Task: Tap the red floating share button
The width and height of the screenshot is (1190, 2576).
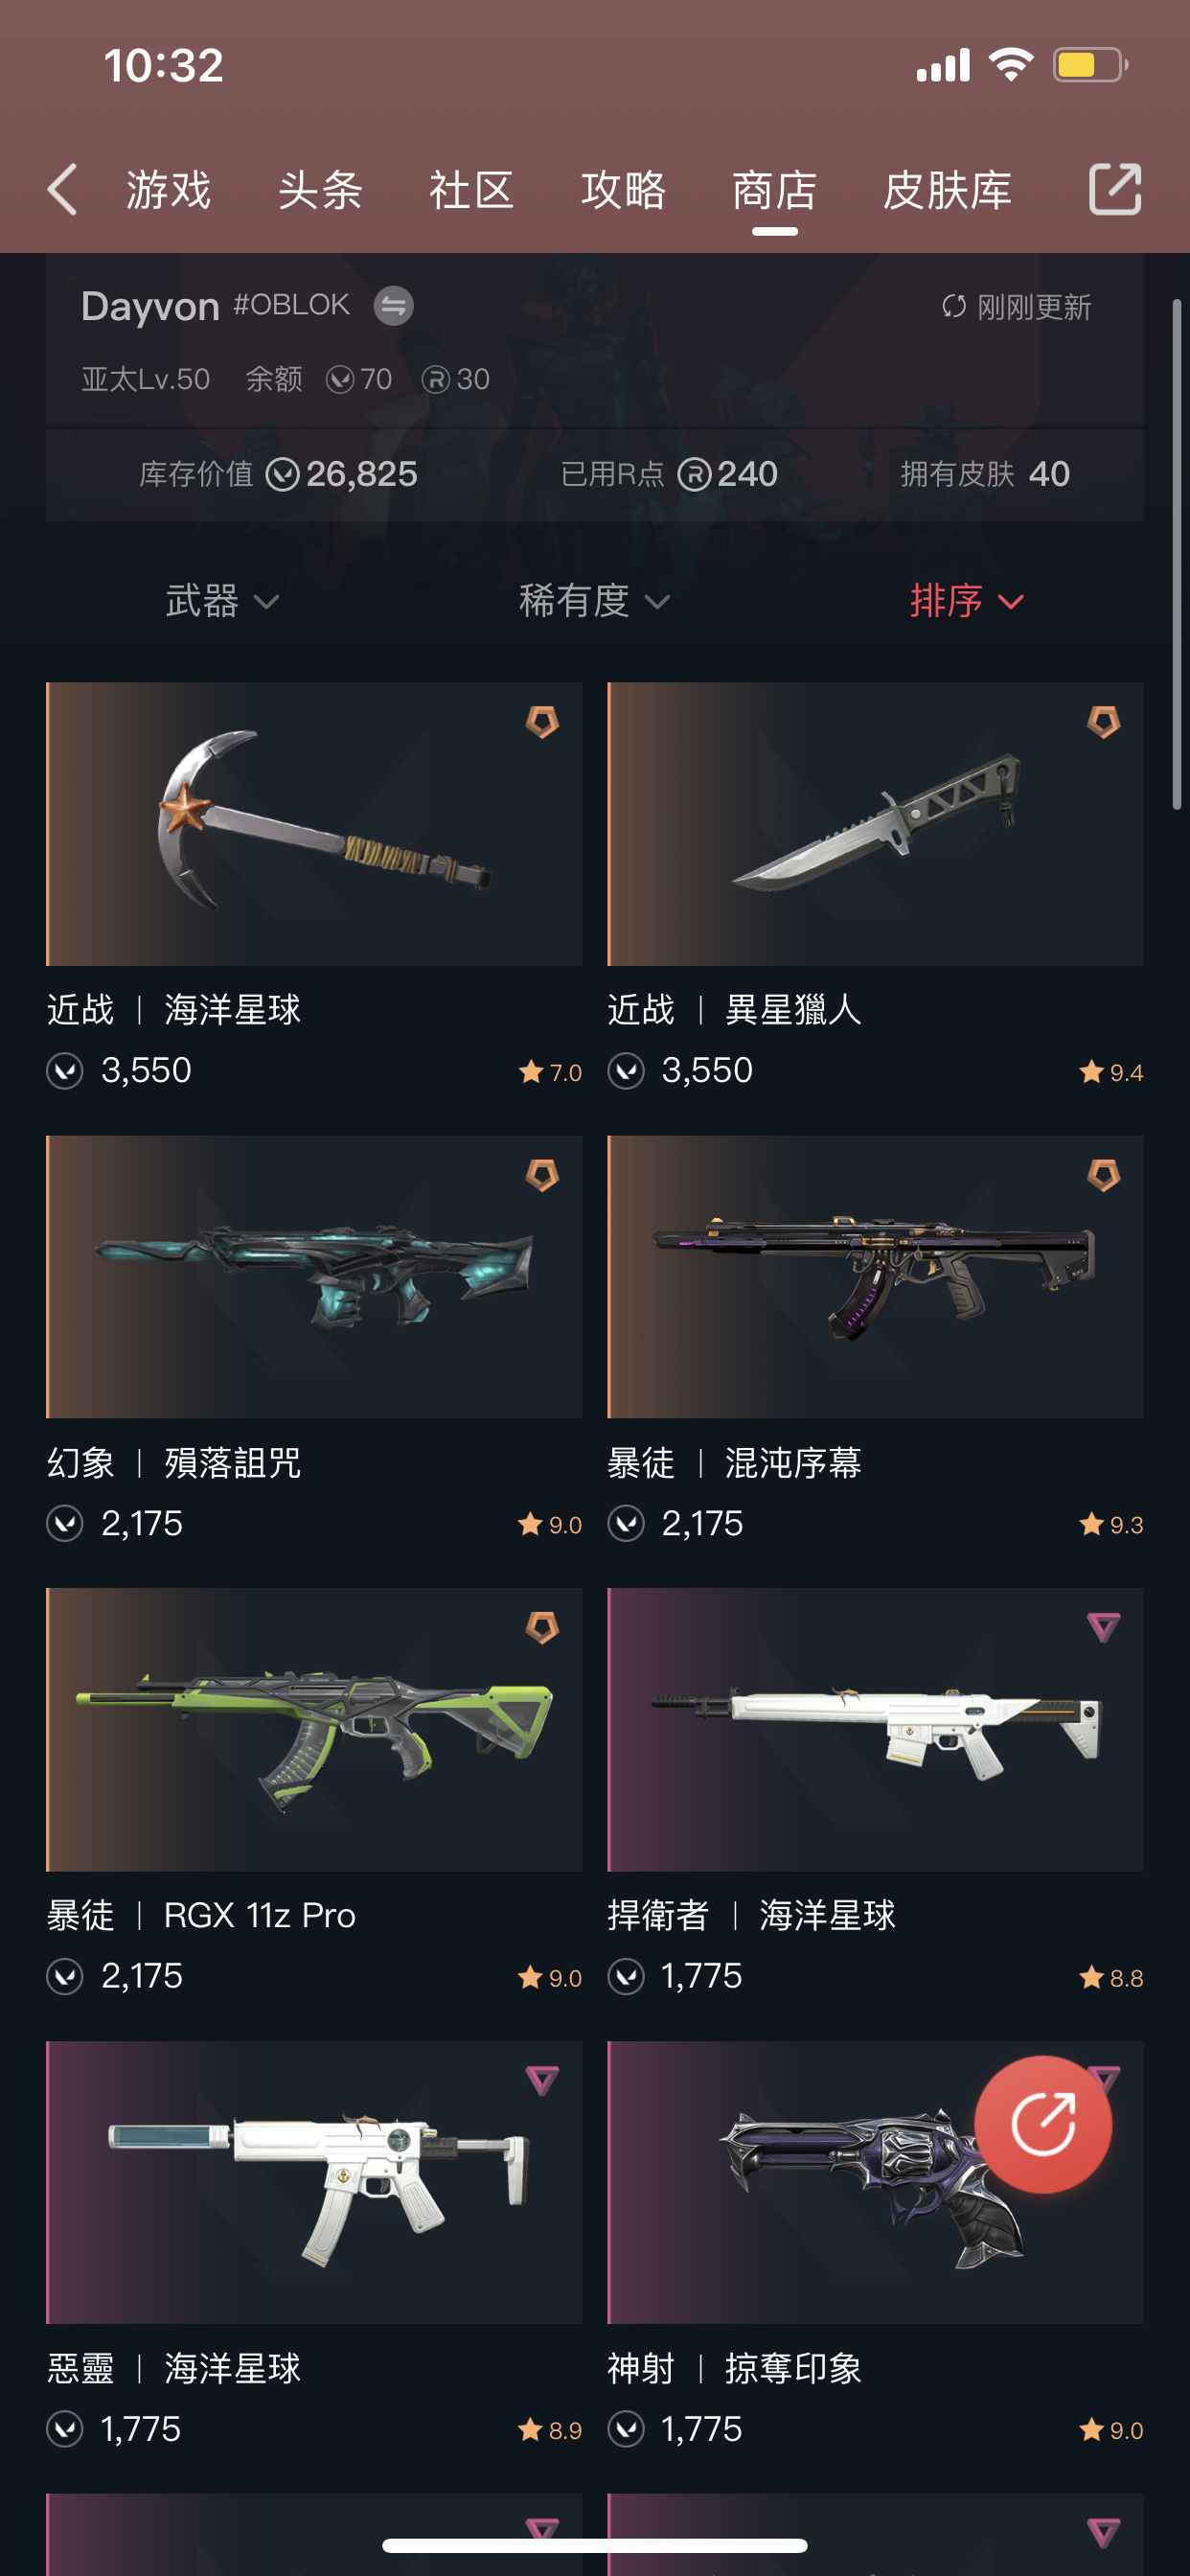Action: 1043,2124
